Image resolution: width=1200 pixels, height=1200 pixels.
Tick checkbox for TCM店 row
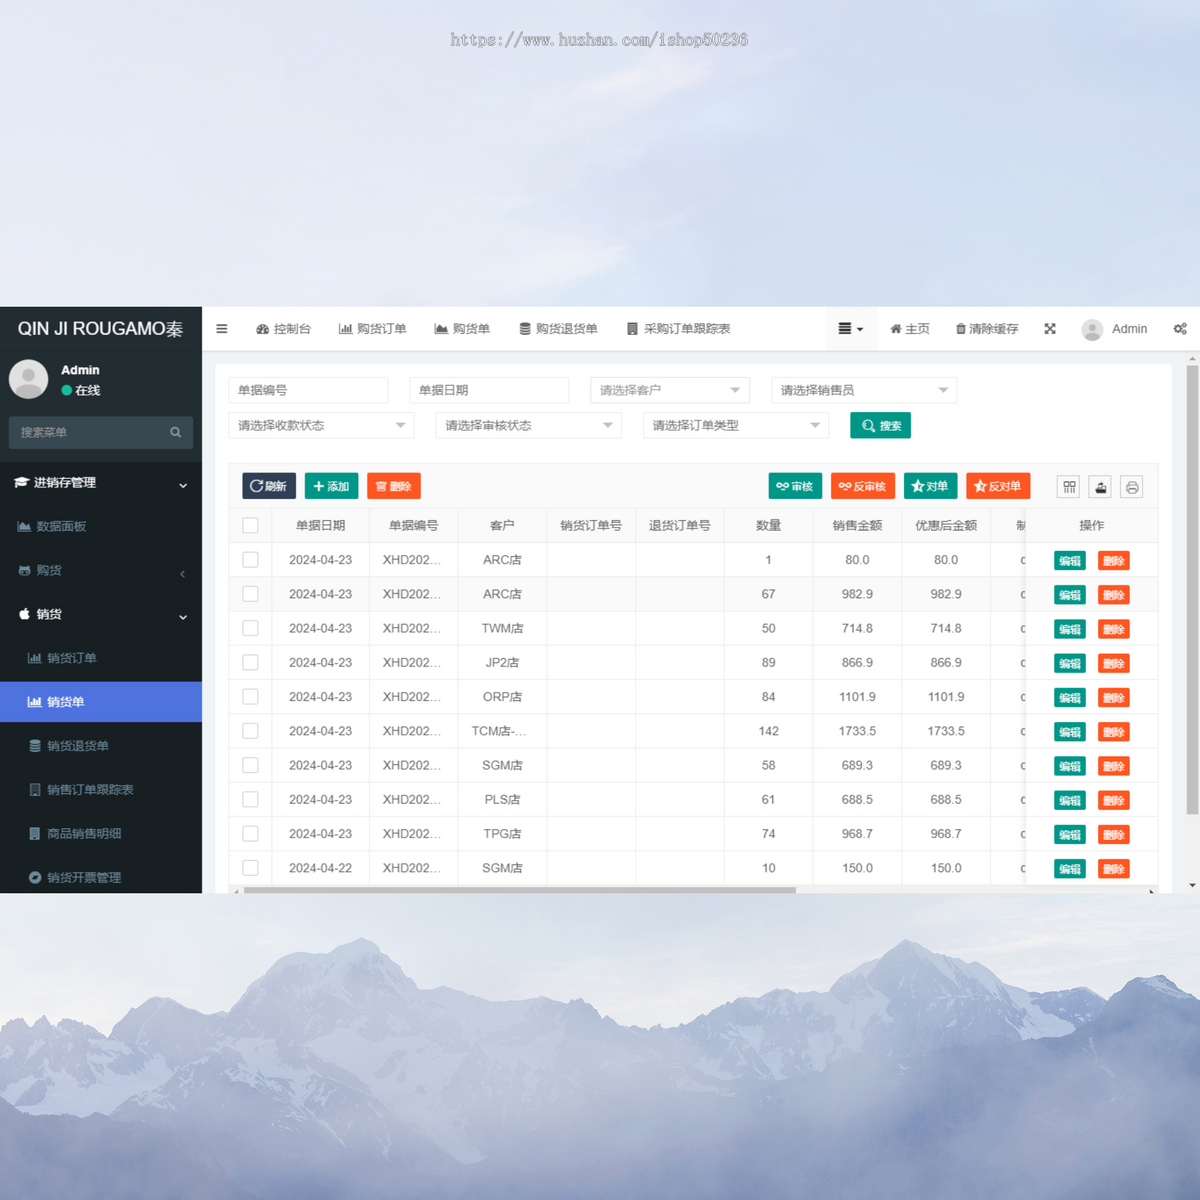pyautogui.click(x=250, y=731)
